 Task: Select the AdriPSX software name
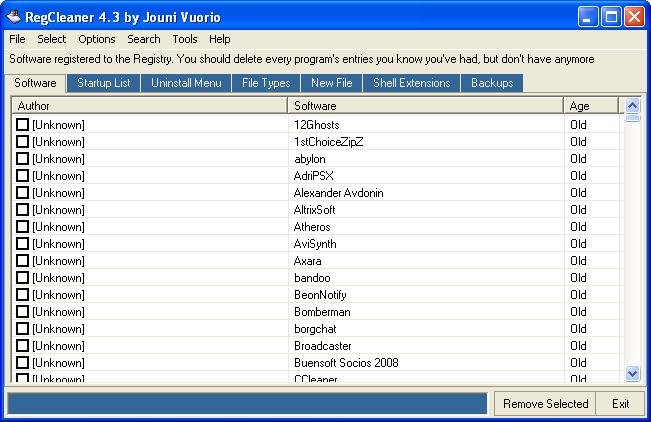(x=313, y=176)
